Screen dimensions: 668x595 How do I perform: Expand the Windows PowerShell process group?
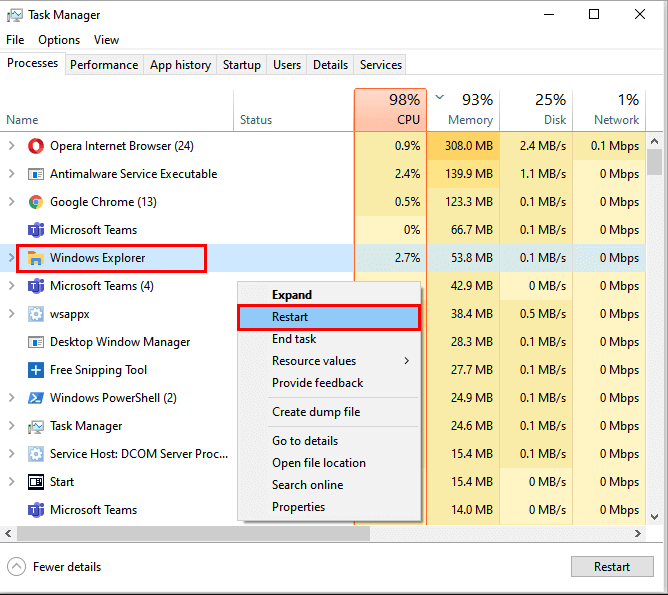[12, 398]
